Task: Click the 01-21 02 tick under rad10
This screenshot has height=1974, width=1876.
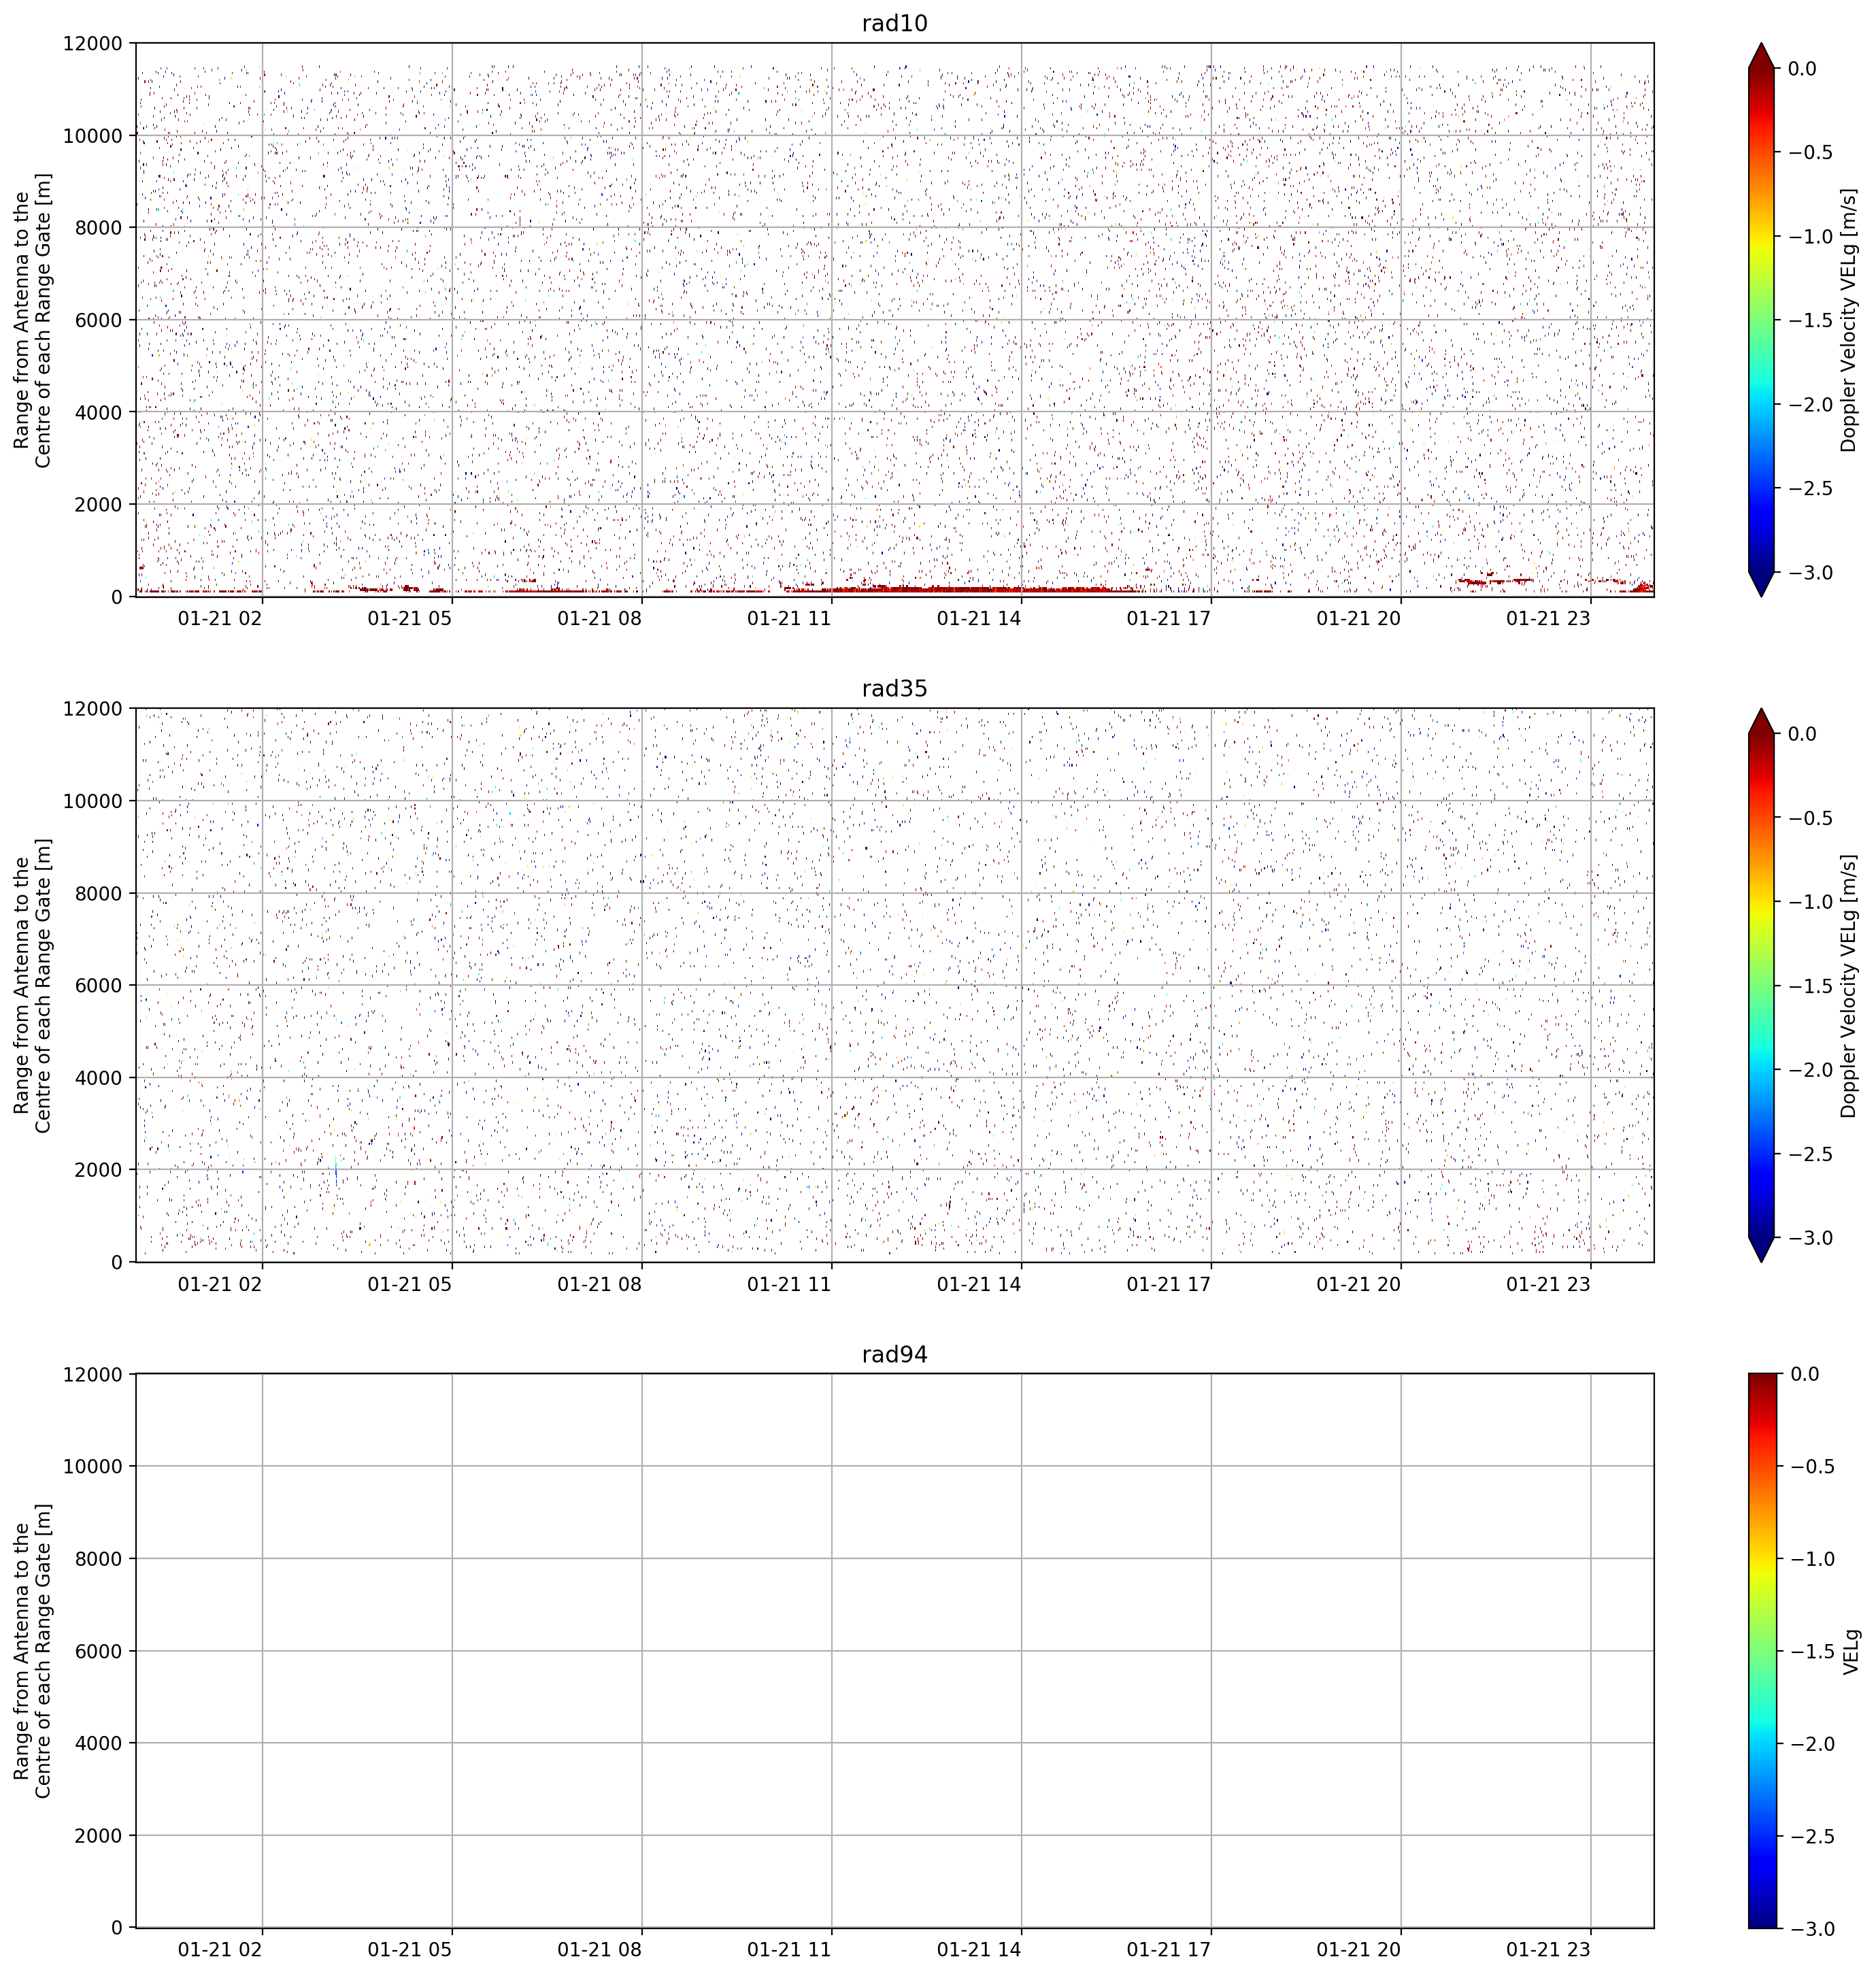Action: point(219,618)
